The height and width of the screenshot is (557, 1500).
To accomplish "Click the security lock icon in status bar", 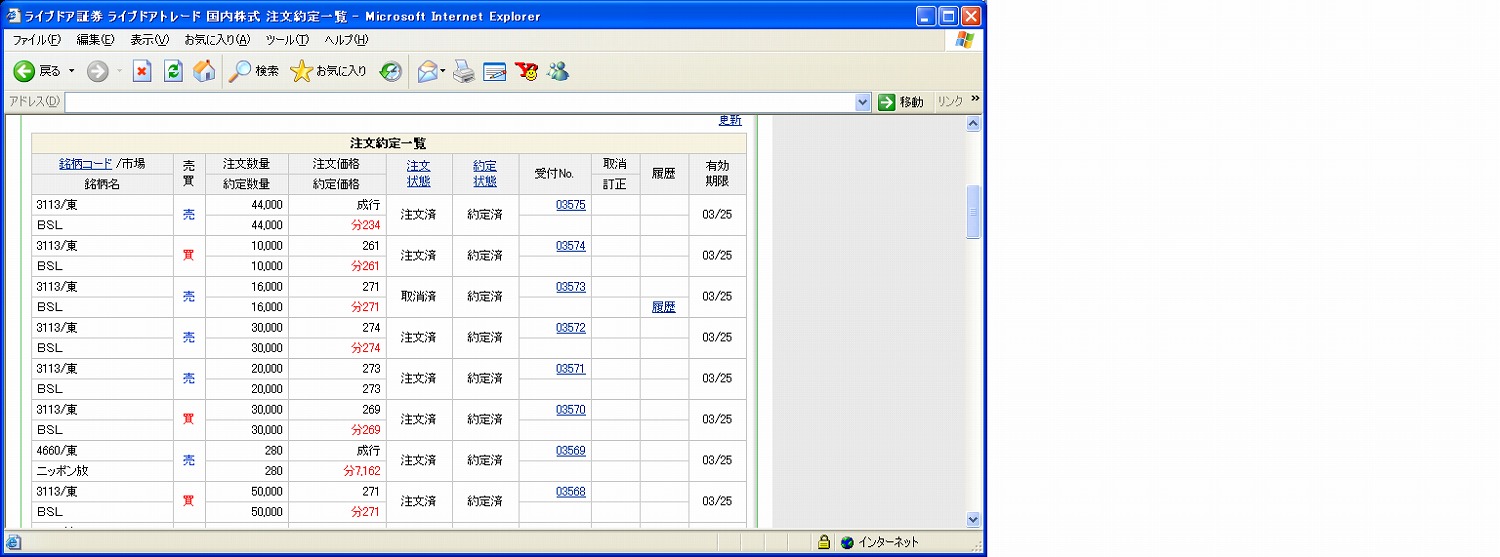I will click(823, 542).
